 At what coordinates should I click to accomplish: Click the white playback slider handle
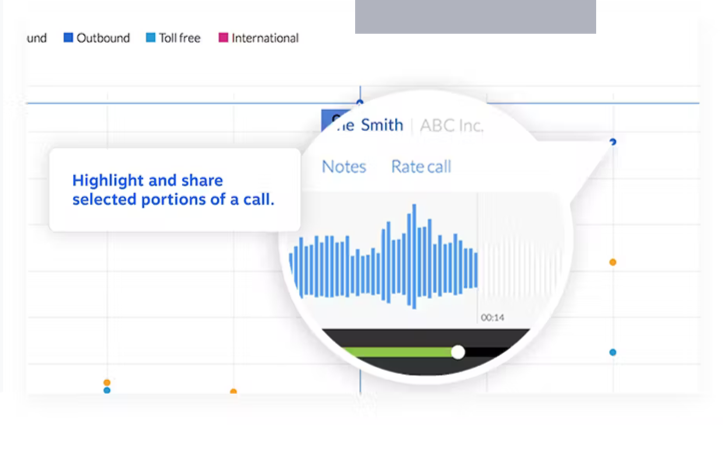458,352
